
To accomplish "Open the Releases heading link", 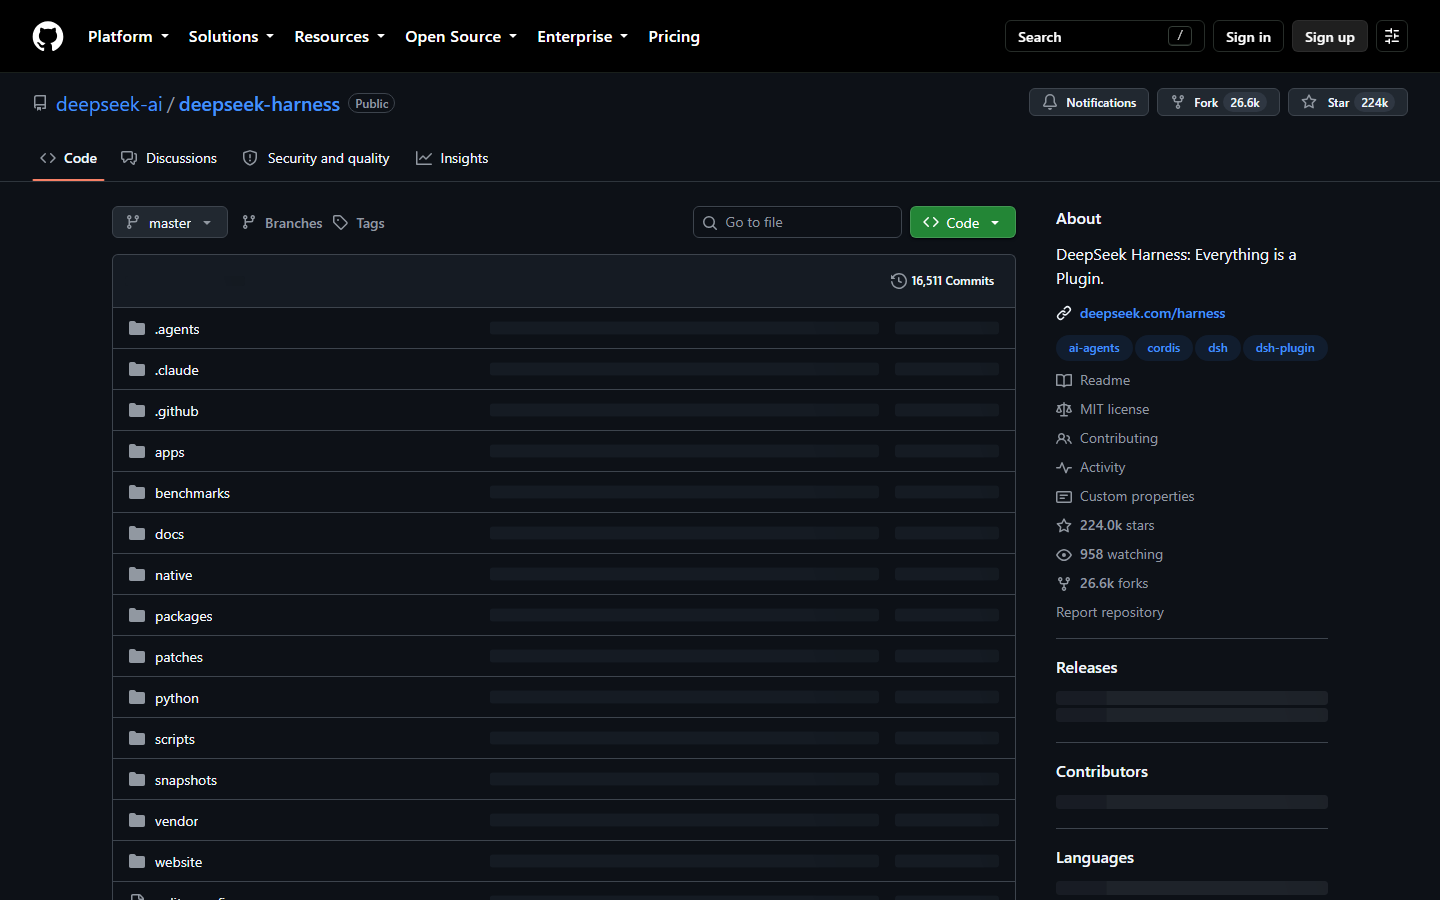I will click(x=1087, y=668).
